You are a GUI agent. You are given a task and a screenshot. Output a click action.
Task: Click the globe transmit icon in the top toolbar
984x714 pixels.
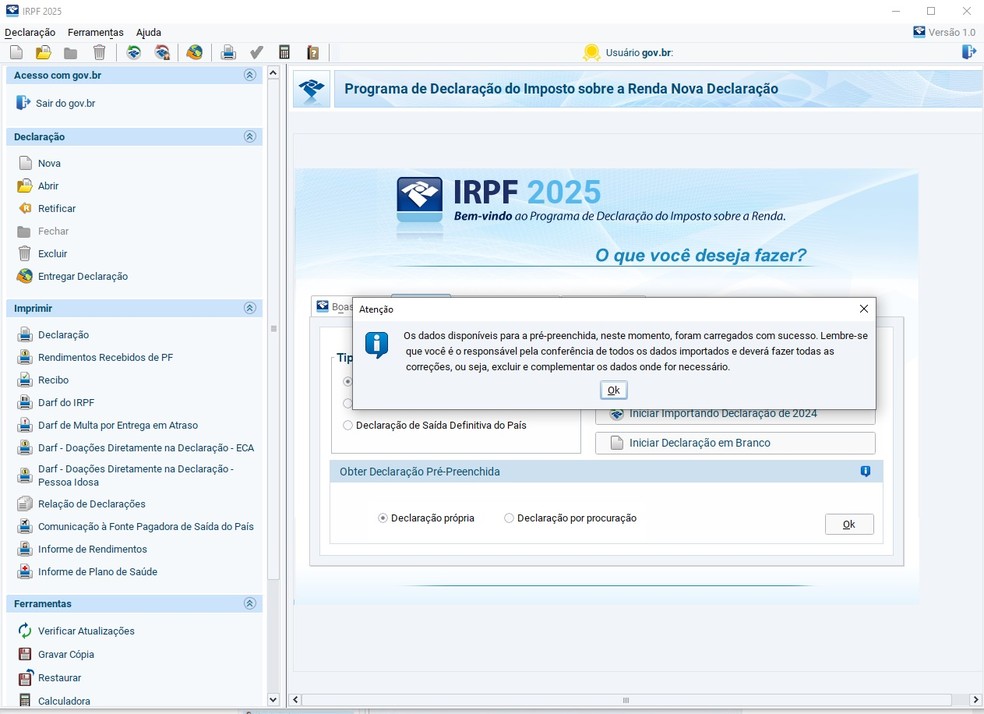click(x=195, y=53)
